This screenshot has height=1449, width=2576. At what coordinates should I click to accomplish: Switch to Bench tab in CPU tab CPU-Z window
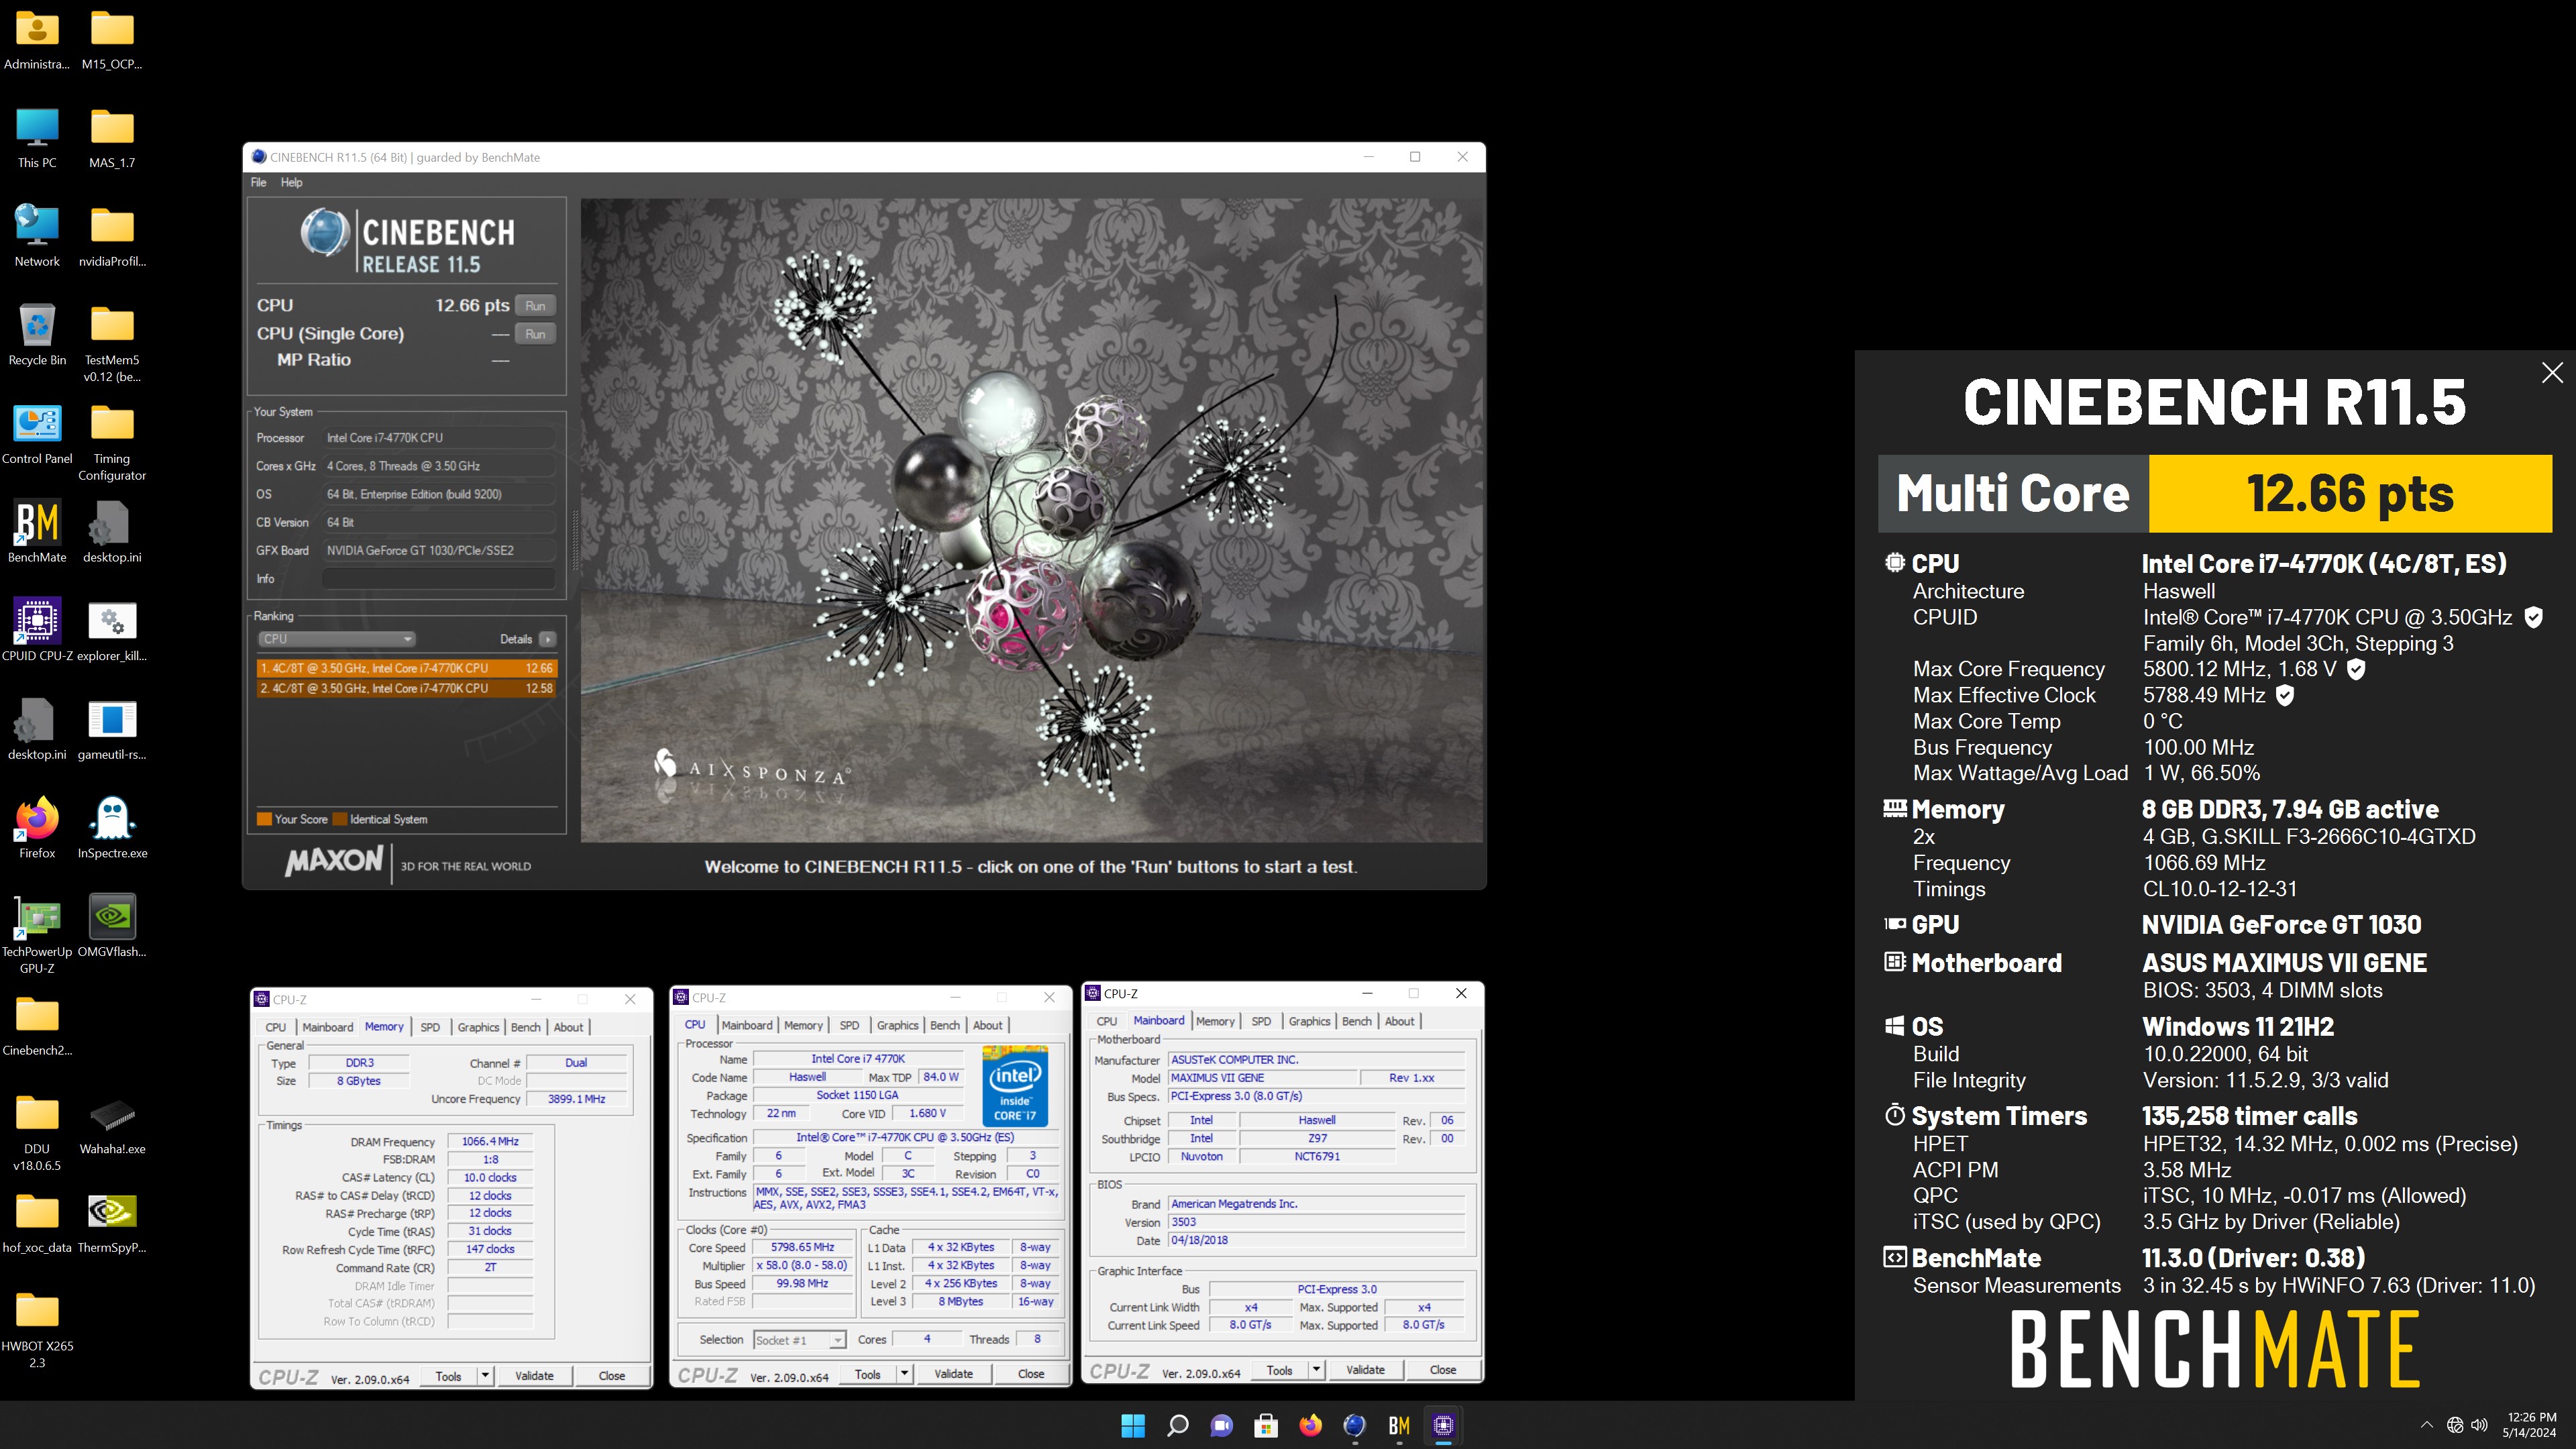945,1025
